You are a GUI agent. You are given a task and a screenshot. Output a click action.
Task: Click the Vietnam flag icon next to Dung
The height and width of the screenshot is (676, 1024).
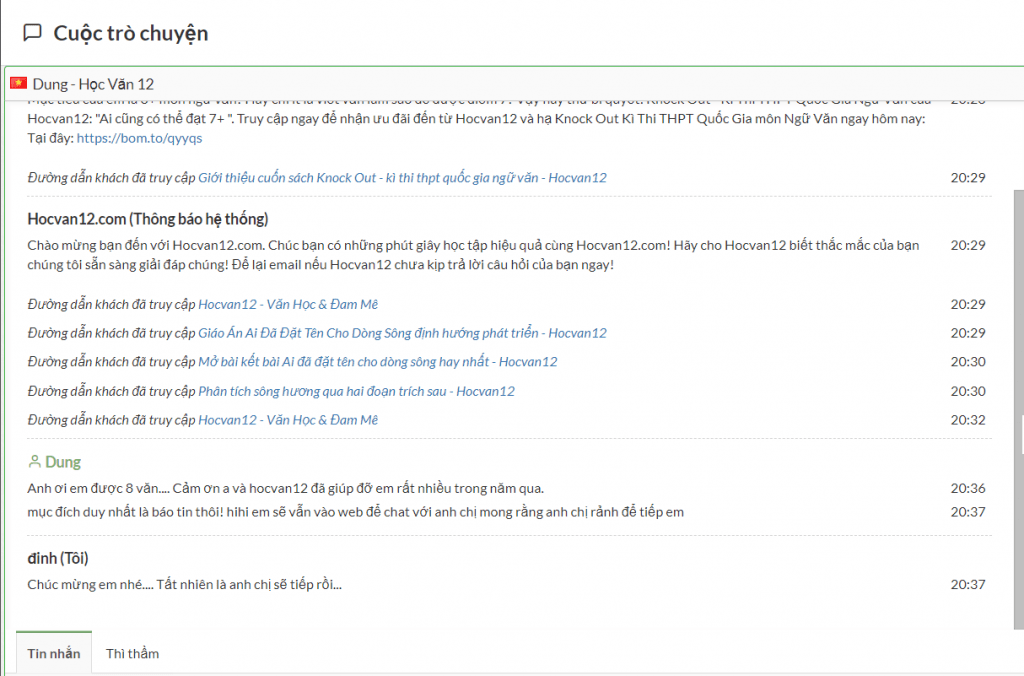tap(18, 83)
